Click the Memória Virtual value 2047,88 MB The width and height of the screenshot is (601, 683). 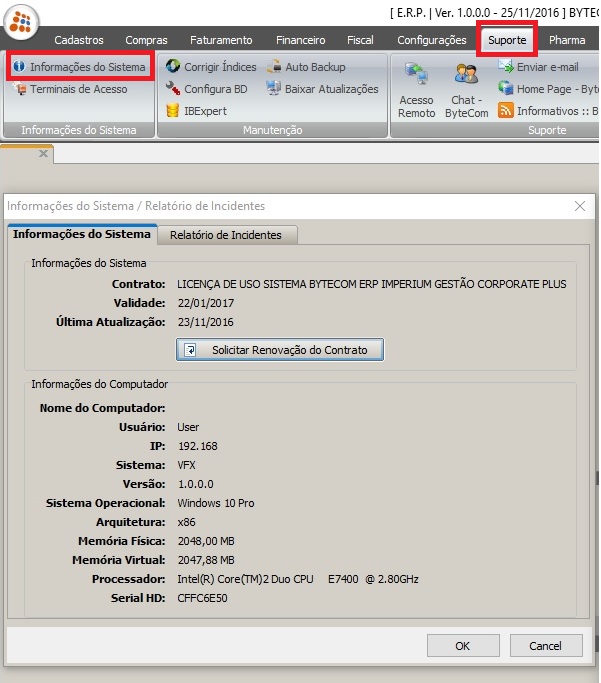tap(206, 560)
